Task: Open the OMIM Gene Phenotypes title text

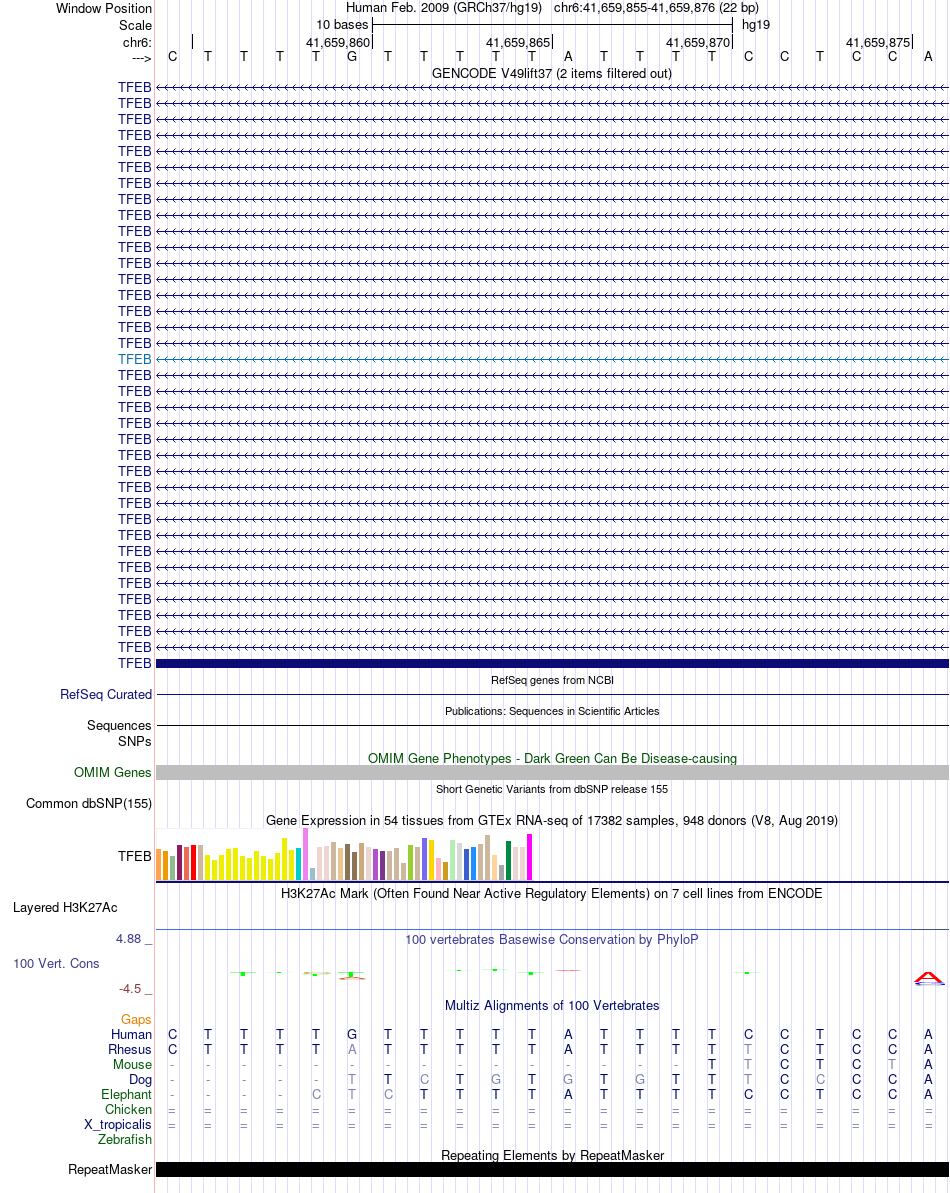Action: tap(552, 759)
